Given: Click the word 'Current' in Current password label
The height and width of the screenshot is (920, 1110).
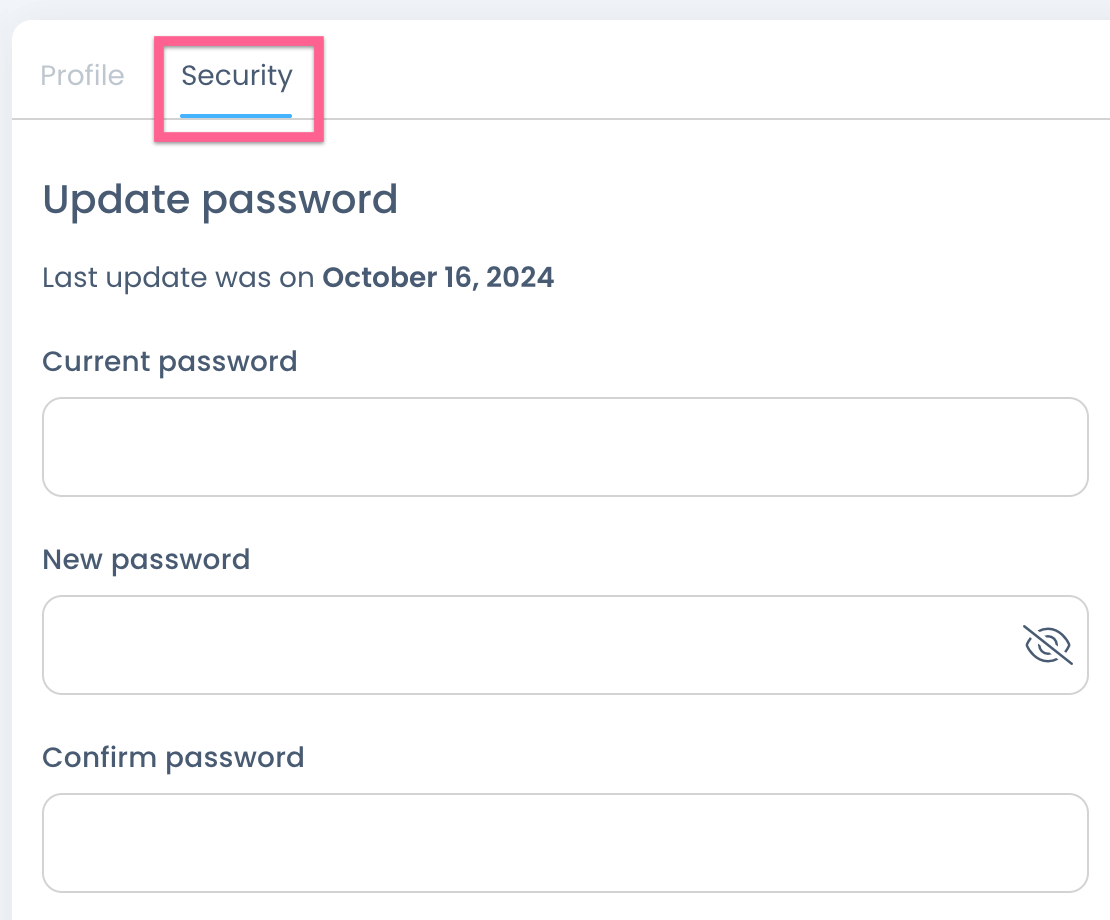Looking at the screenshot, I should coord(97,361).
